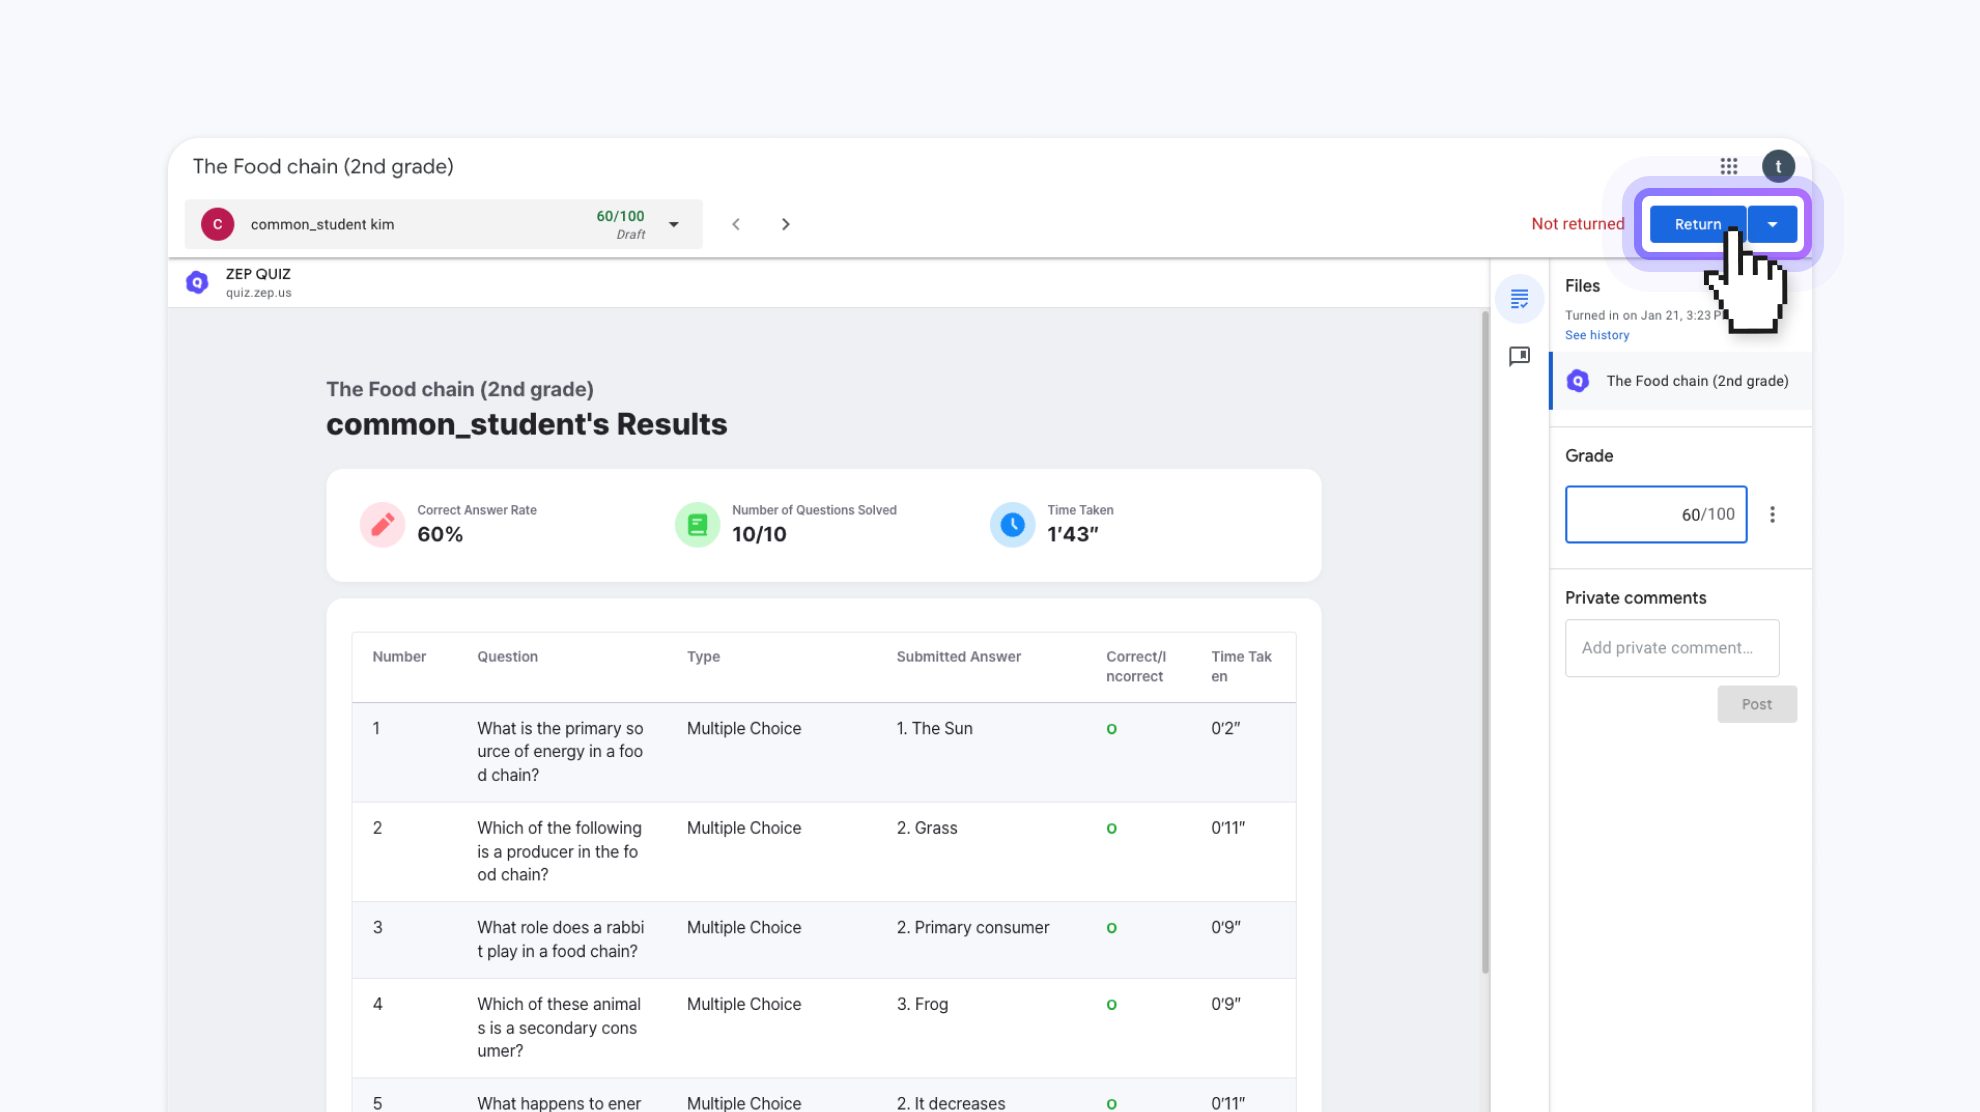Open the Files and grading panel icon

click(x=1519, y=298)
